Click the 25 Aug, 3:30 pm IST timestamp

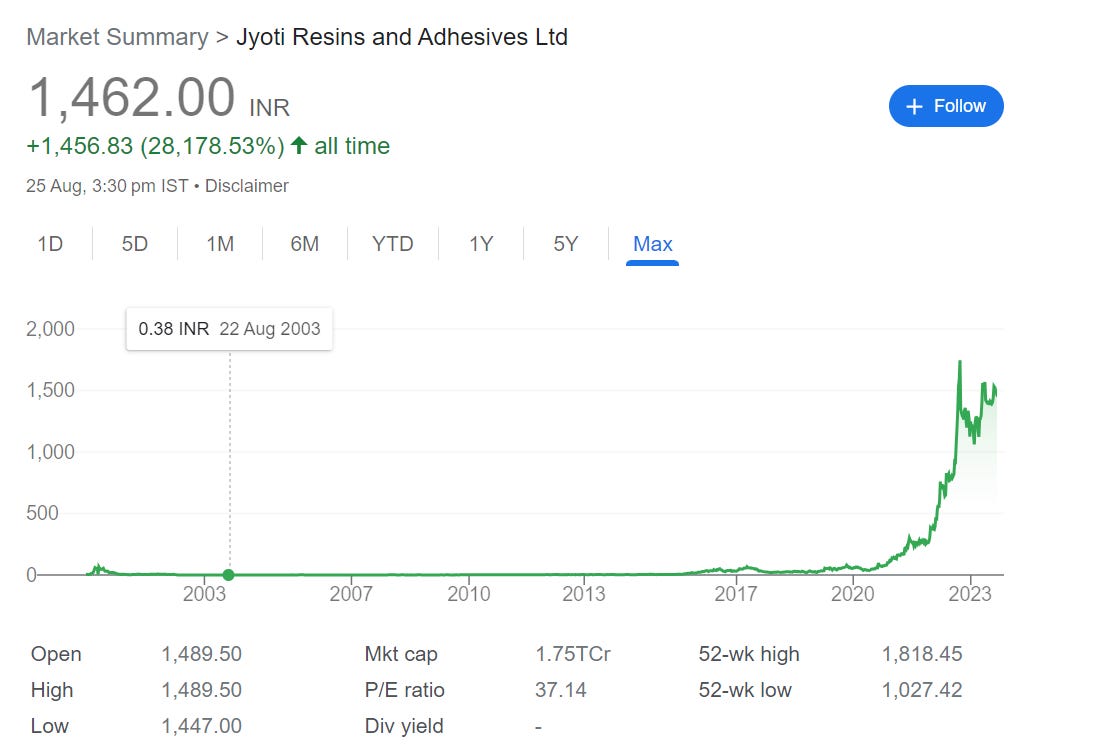coord(107,186)
